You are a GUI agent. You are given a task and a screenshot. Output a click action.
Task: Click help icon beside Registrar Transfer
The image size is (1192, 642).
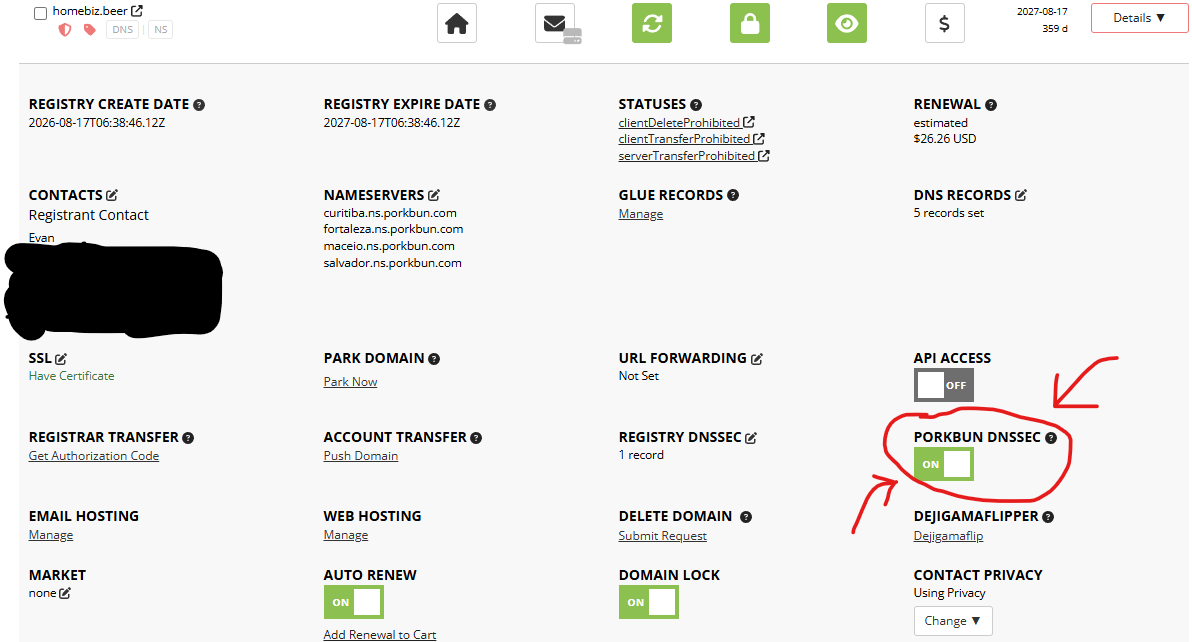point(189,438)
